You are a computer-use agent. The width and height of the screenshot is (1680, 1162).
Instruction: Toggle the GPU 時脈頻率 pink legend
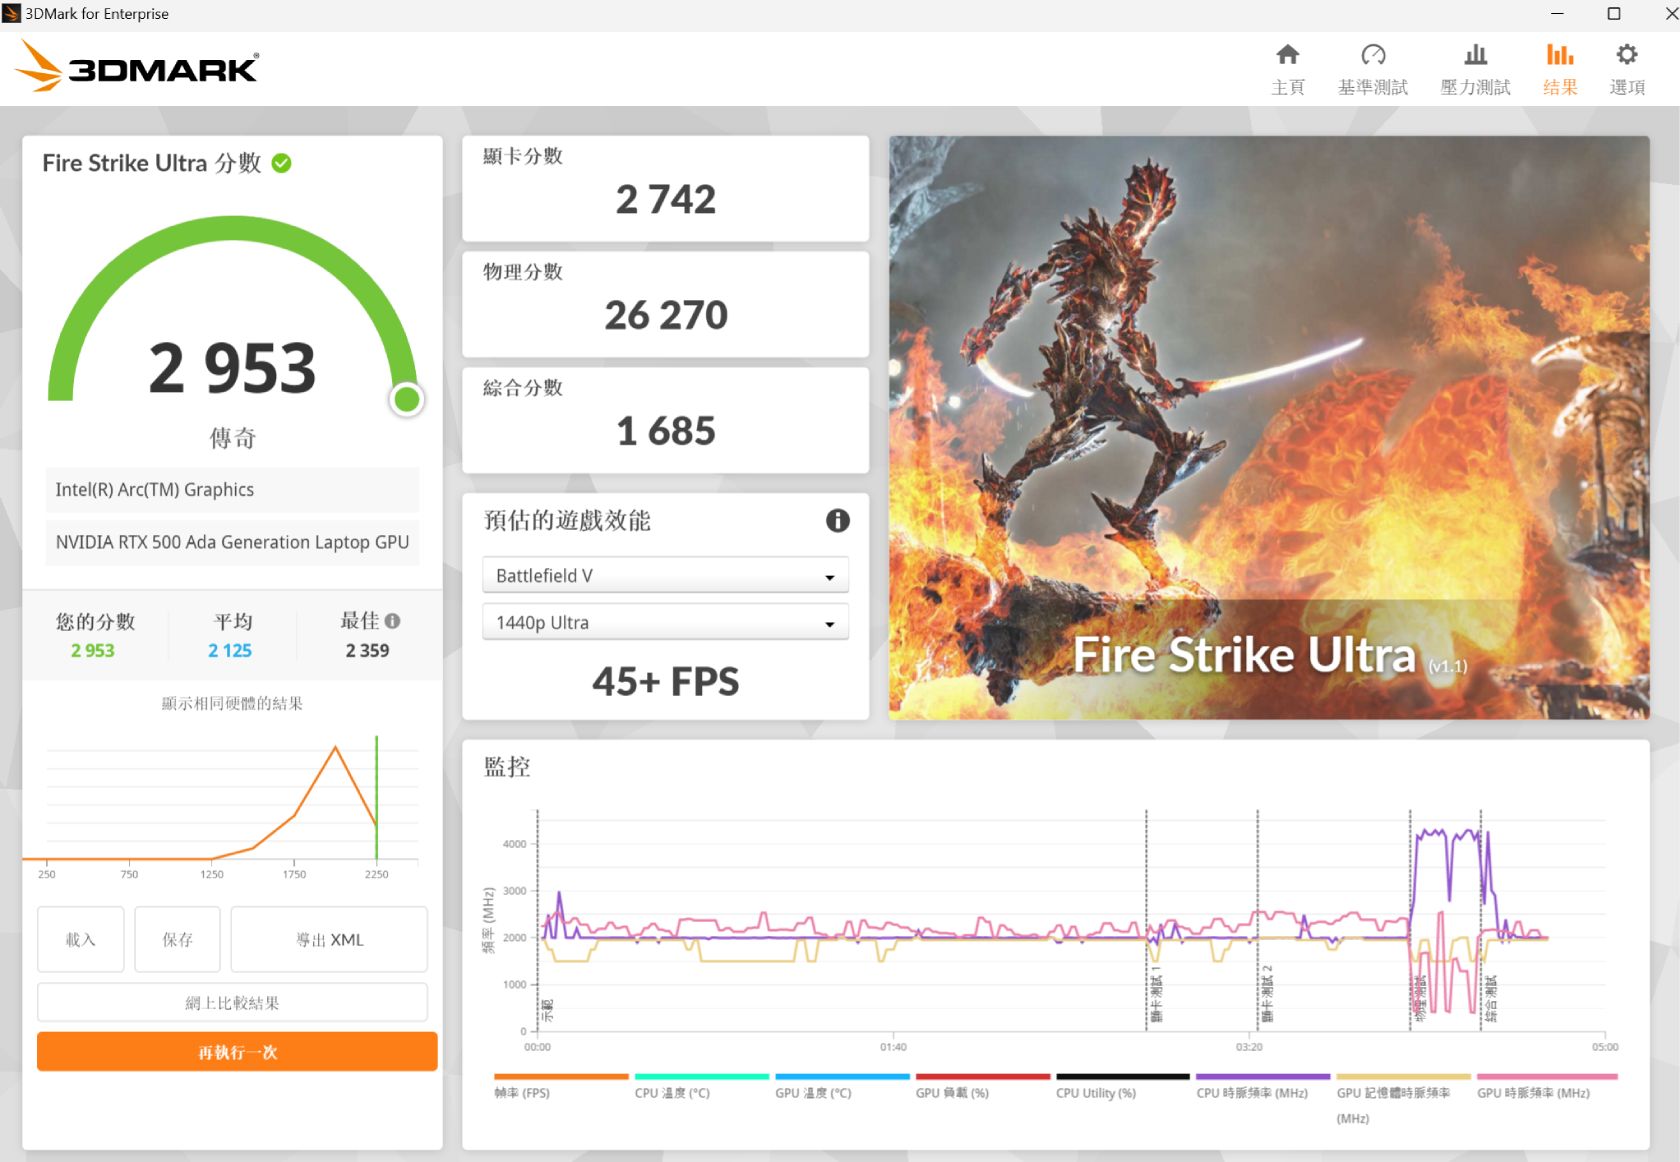pyautogui.click(x=1547, y=1086)
